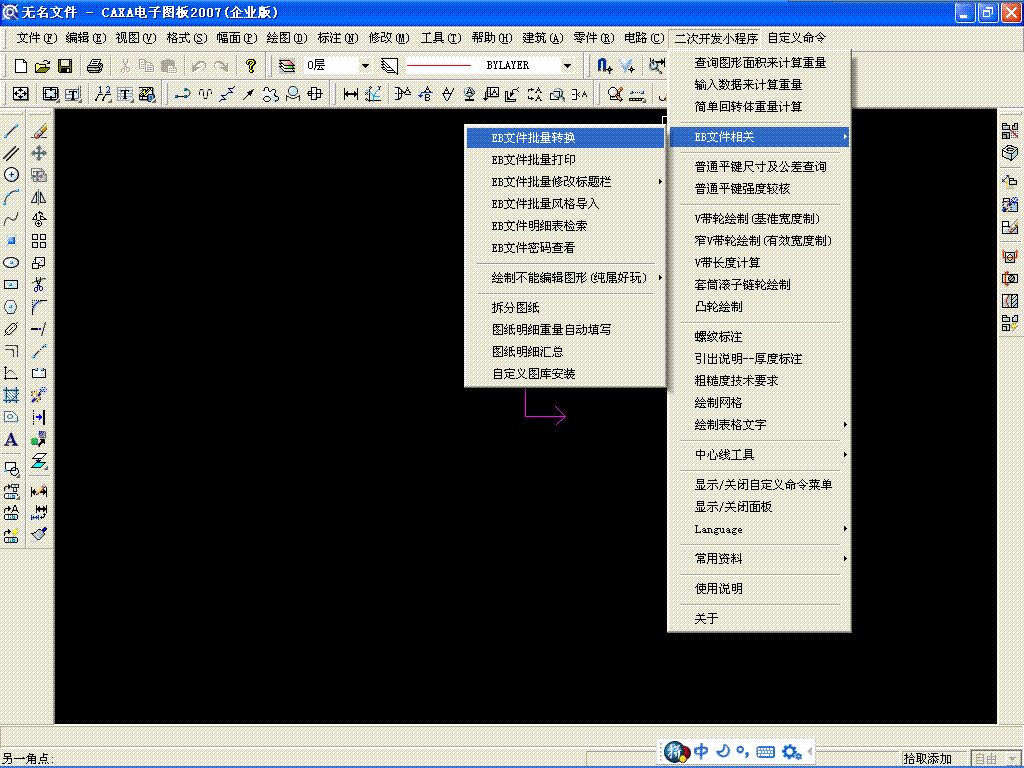Choose 普通平键强度较核

760,189
